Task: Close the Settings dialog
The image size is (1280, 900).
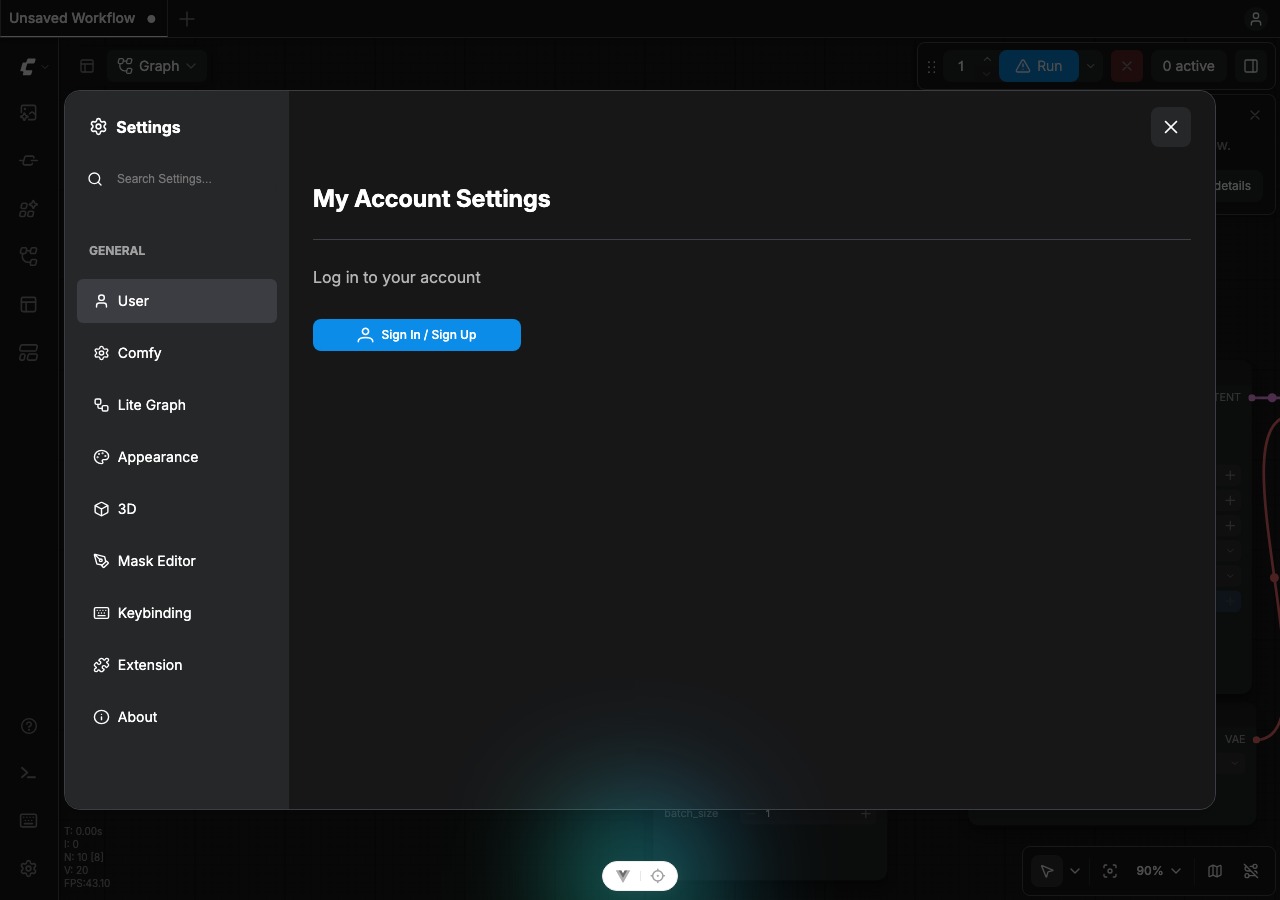Action: point(1171,127)
